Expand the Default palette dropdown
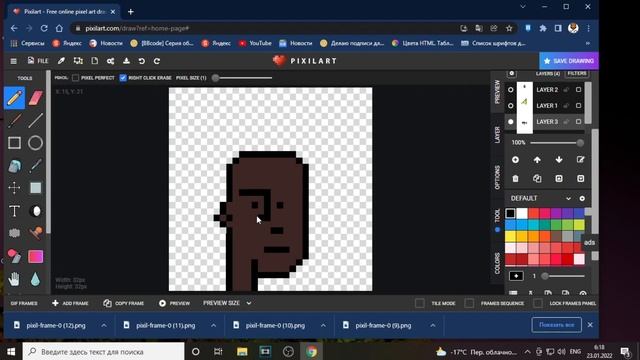Image resolution: width=640 pixels, height=360 pixels. 568,198
